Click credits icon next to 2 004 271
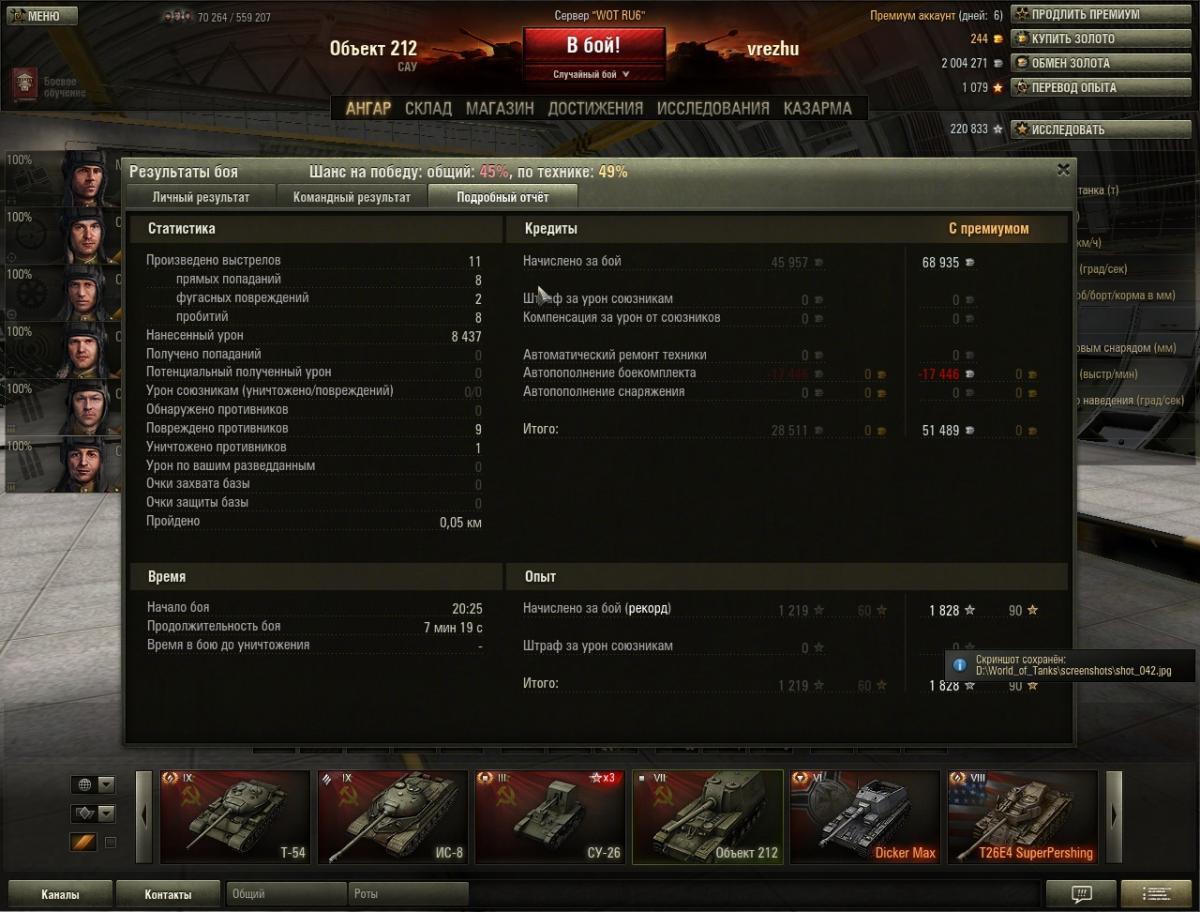Viewport: 1200px width, 912px height. tap(999, 63)
